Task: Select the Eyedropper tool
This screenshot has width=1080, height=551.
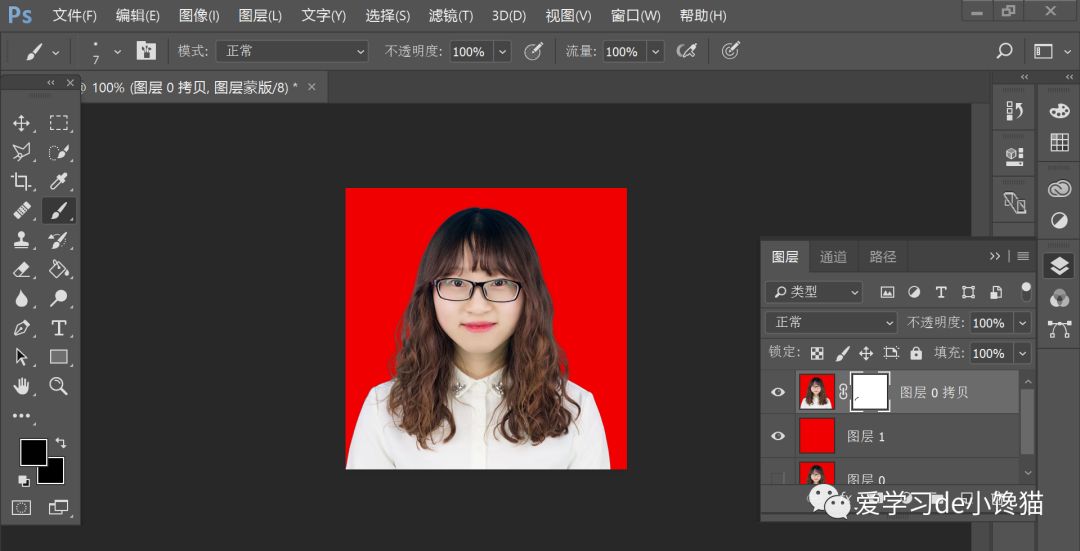Action: coord(59,181)
